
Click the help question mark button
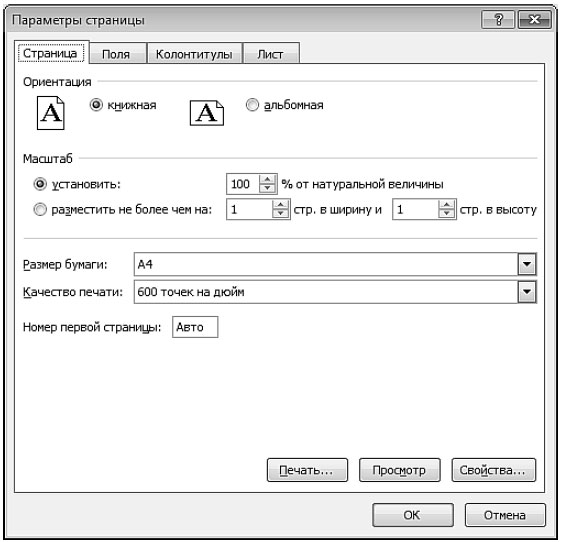click(x=499, y=19)
